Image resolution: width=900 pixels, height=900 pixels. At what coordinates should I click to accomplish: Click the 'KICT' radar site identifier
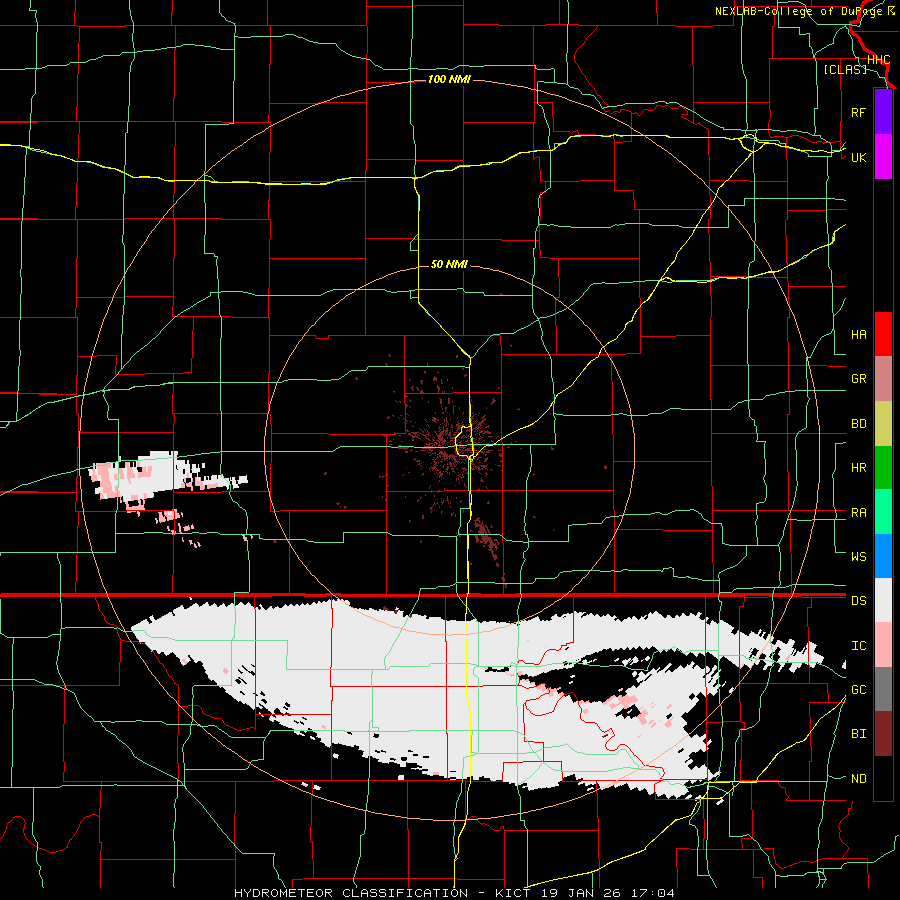514,893
